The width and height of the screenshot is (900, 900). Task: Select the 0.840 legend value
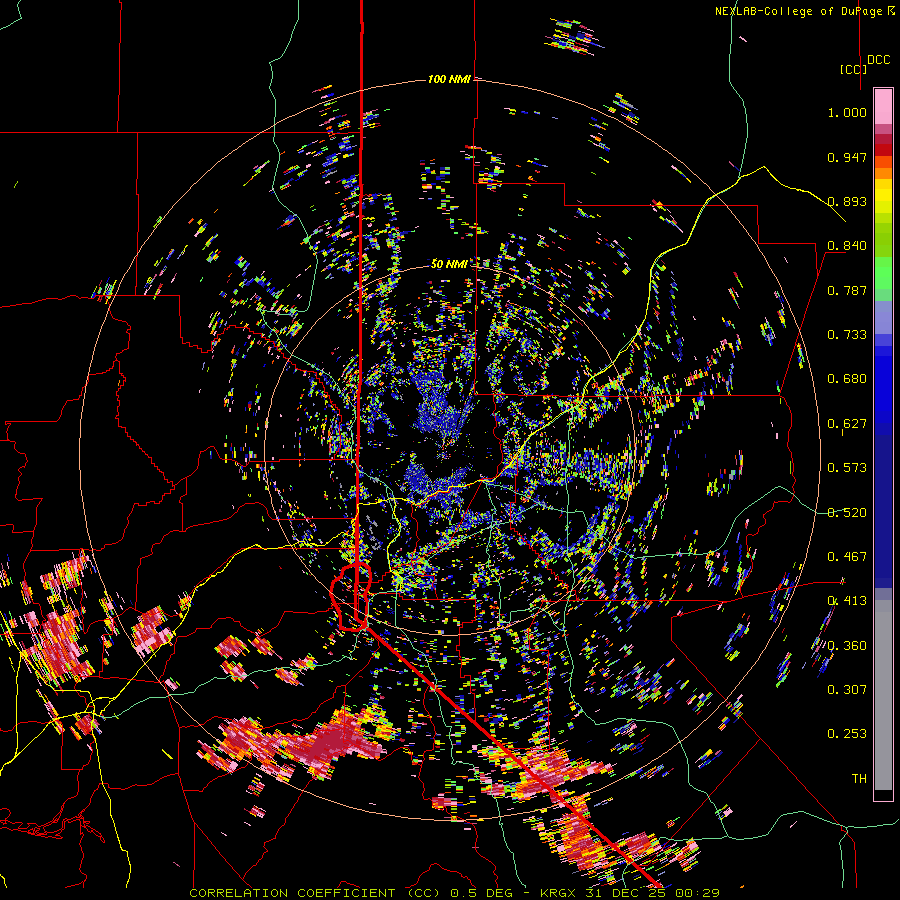point(847,246)
